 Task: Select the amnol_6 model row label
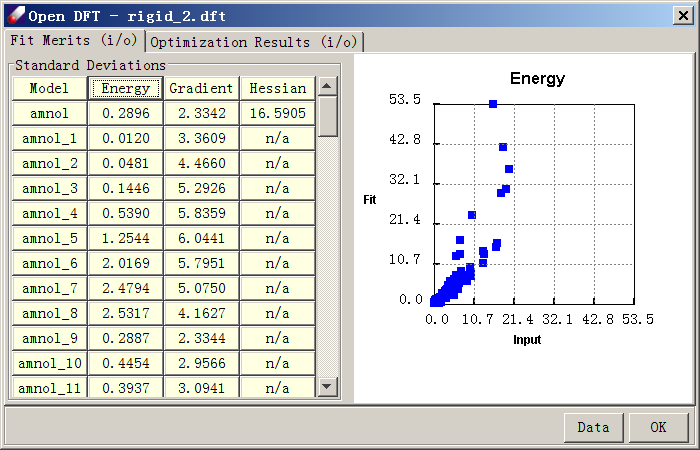[x=49, y=263]
